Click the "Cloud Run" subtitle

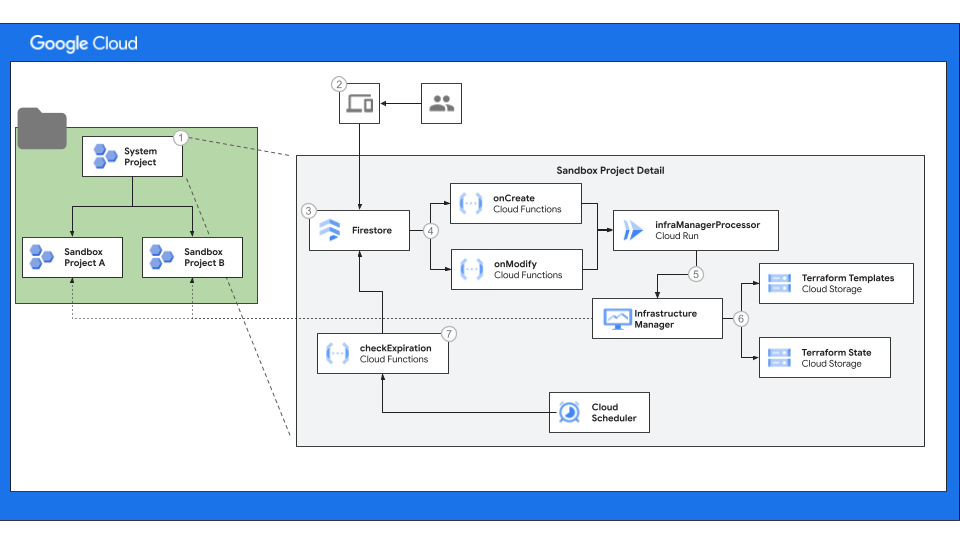(x=677, y=236)
